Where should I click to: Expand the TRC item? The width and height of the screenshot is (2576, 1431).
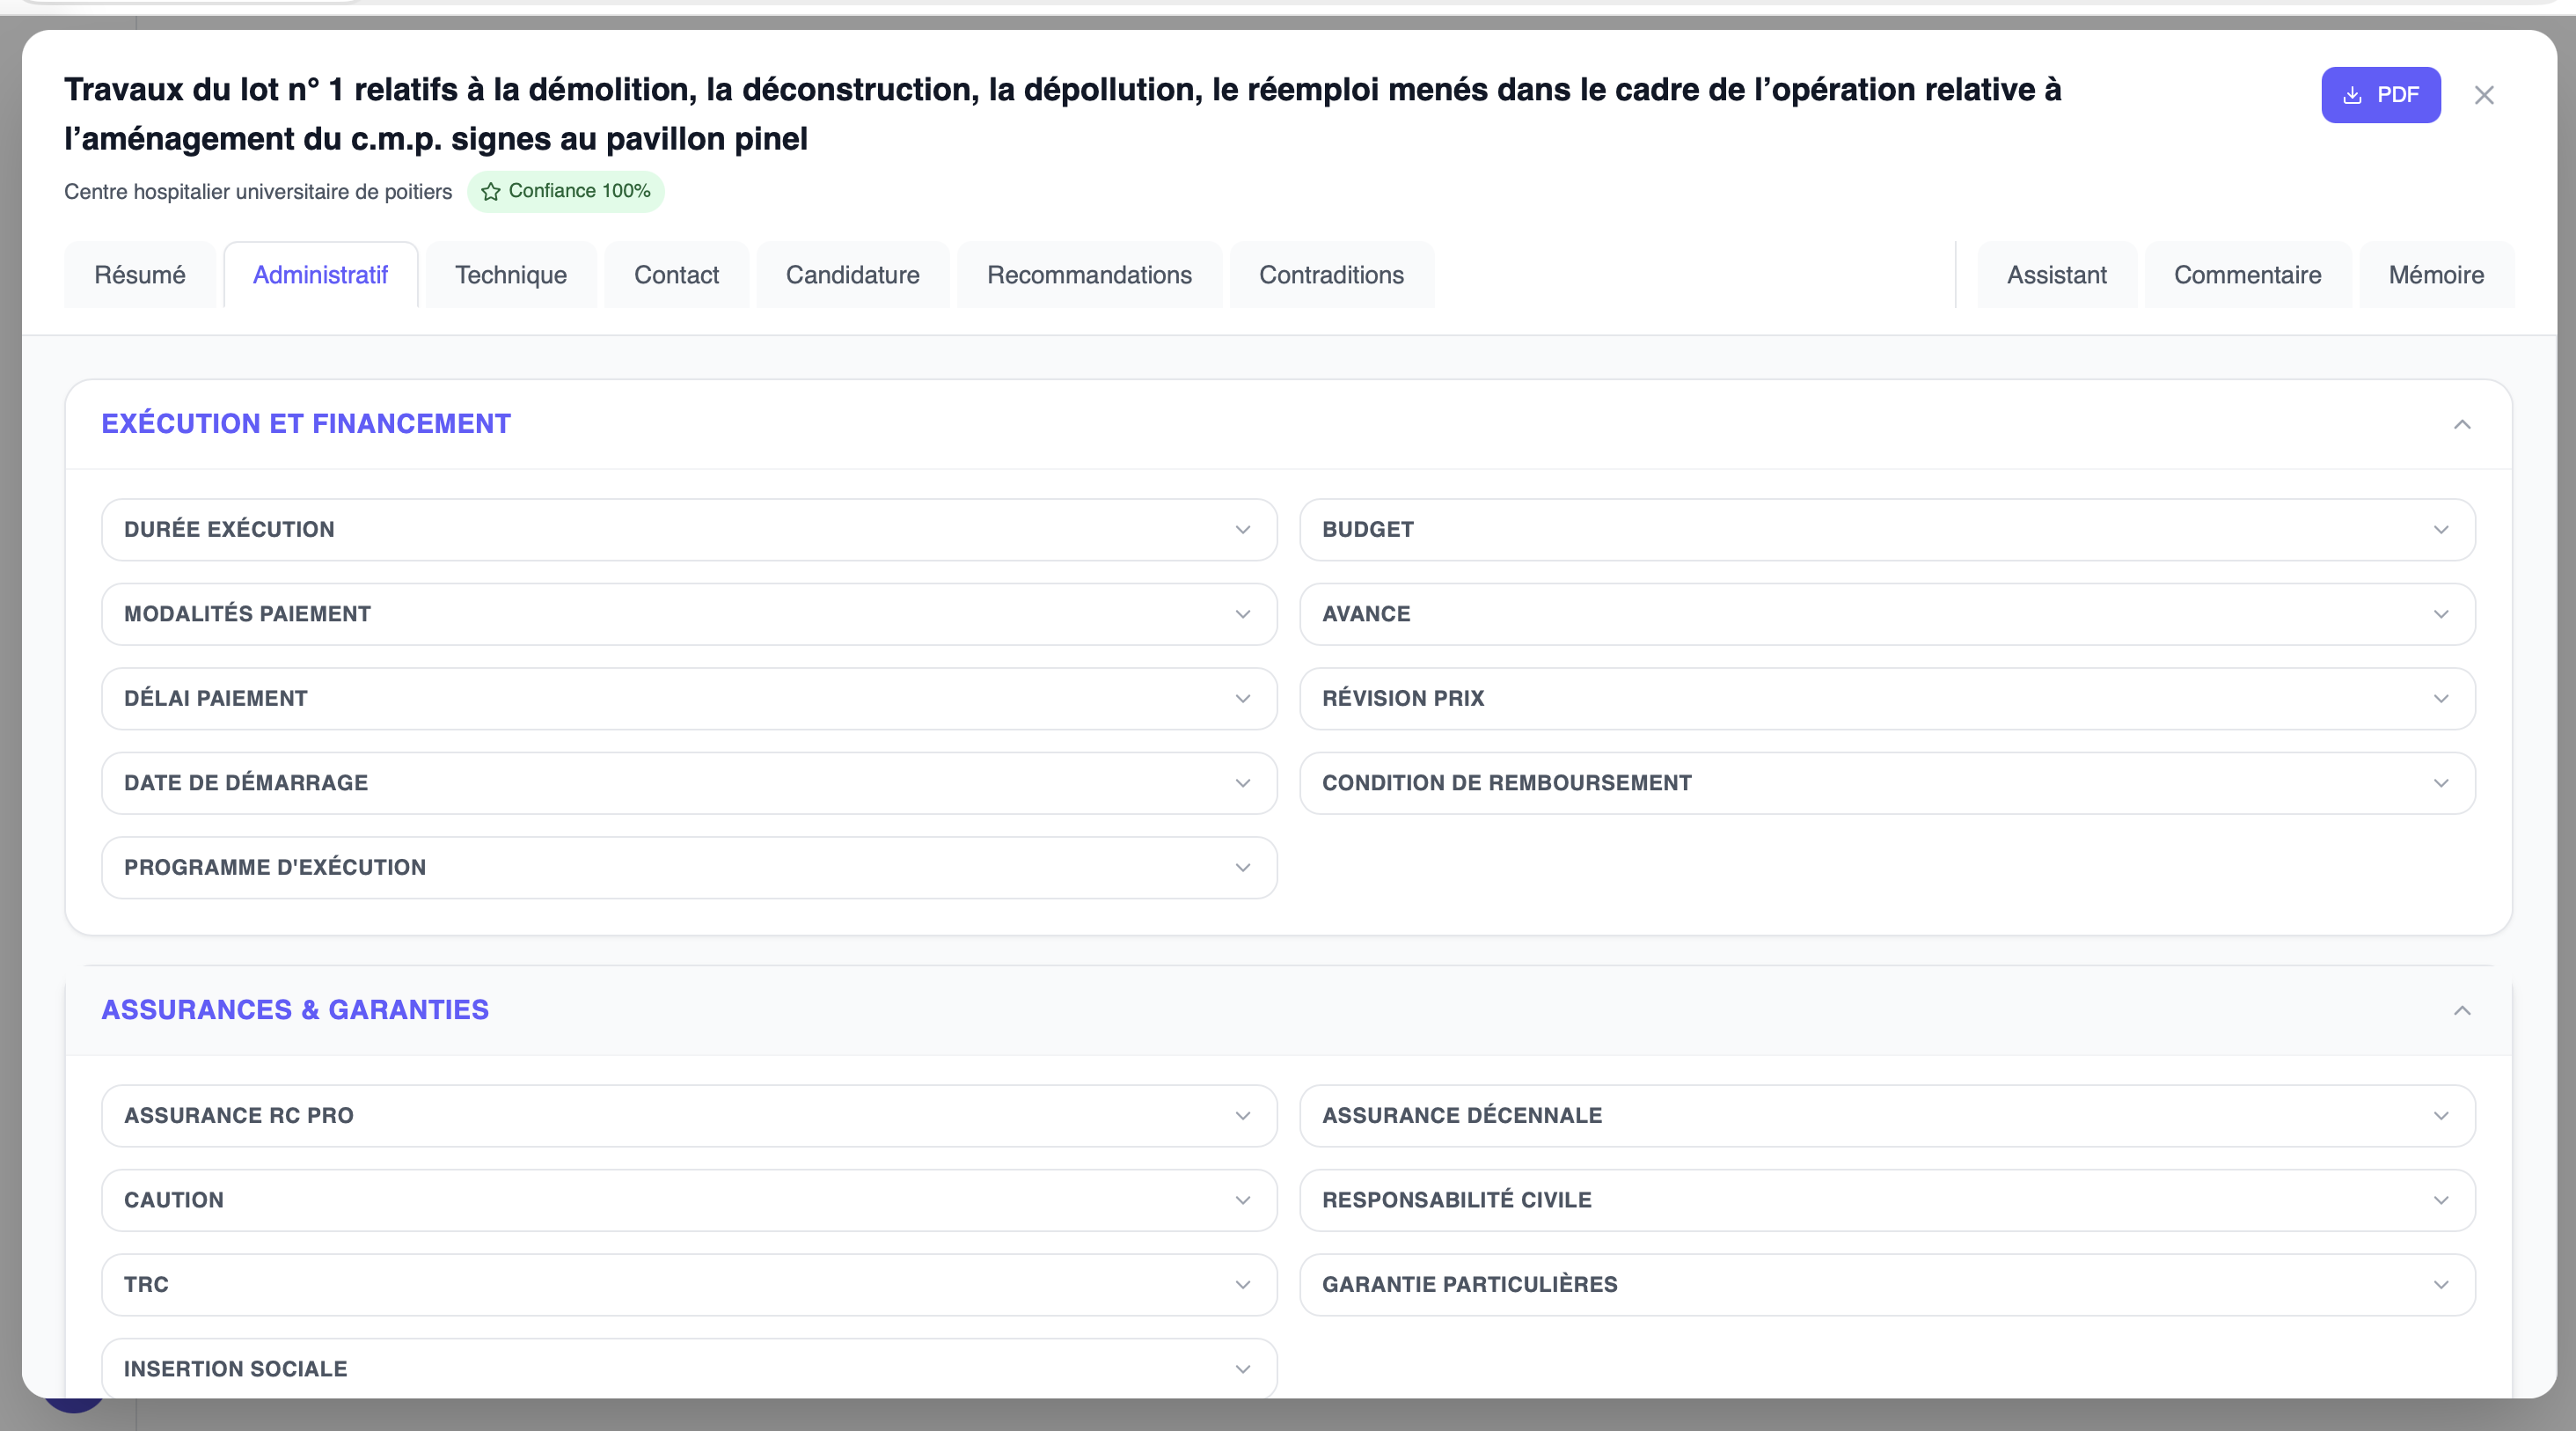coord(689,1285)
